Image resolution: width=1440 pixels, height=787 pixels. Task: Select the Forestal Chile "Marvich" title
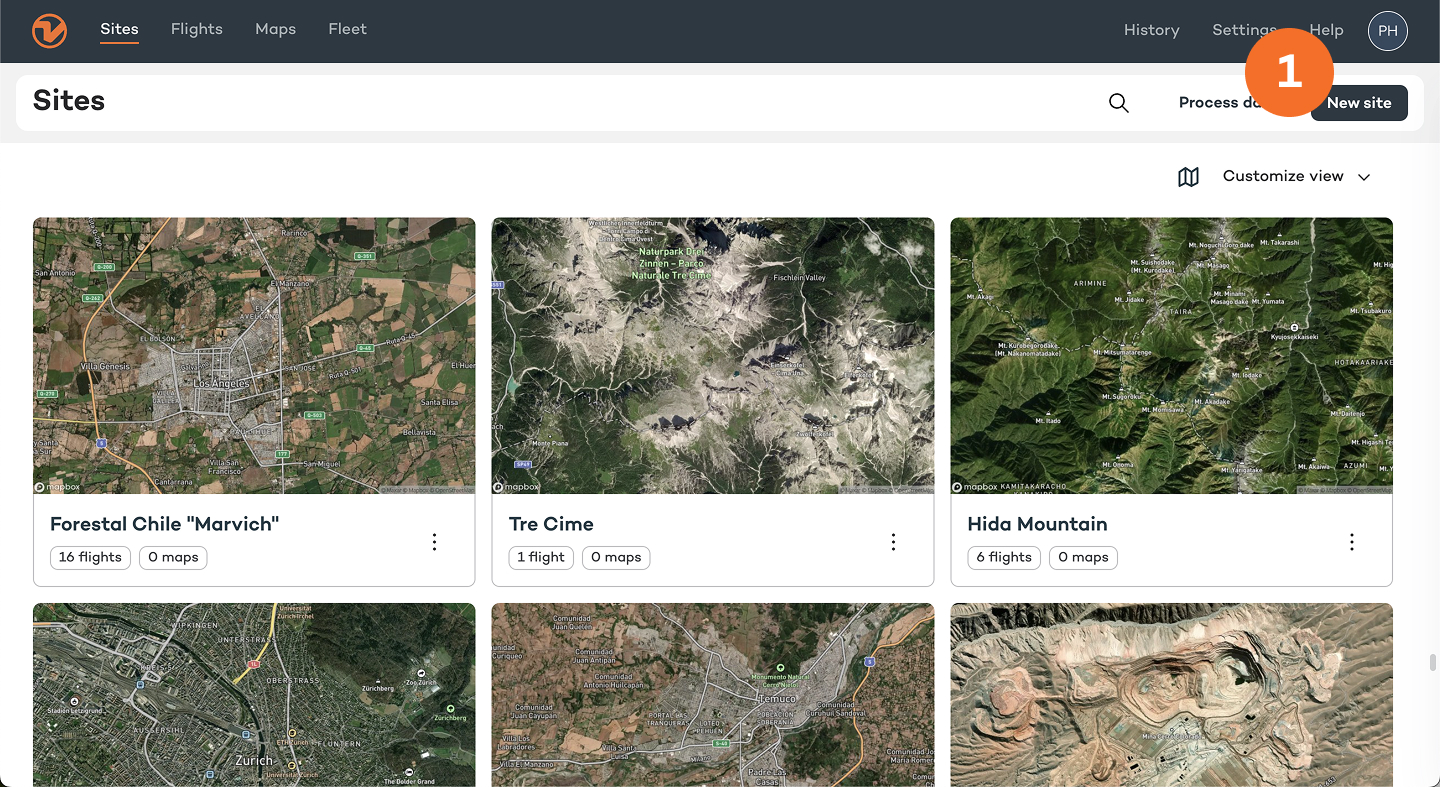tap(165, 524)
